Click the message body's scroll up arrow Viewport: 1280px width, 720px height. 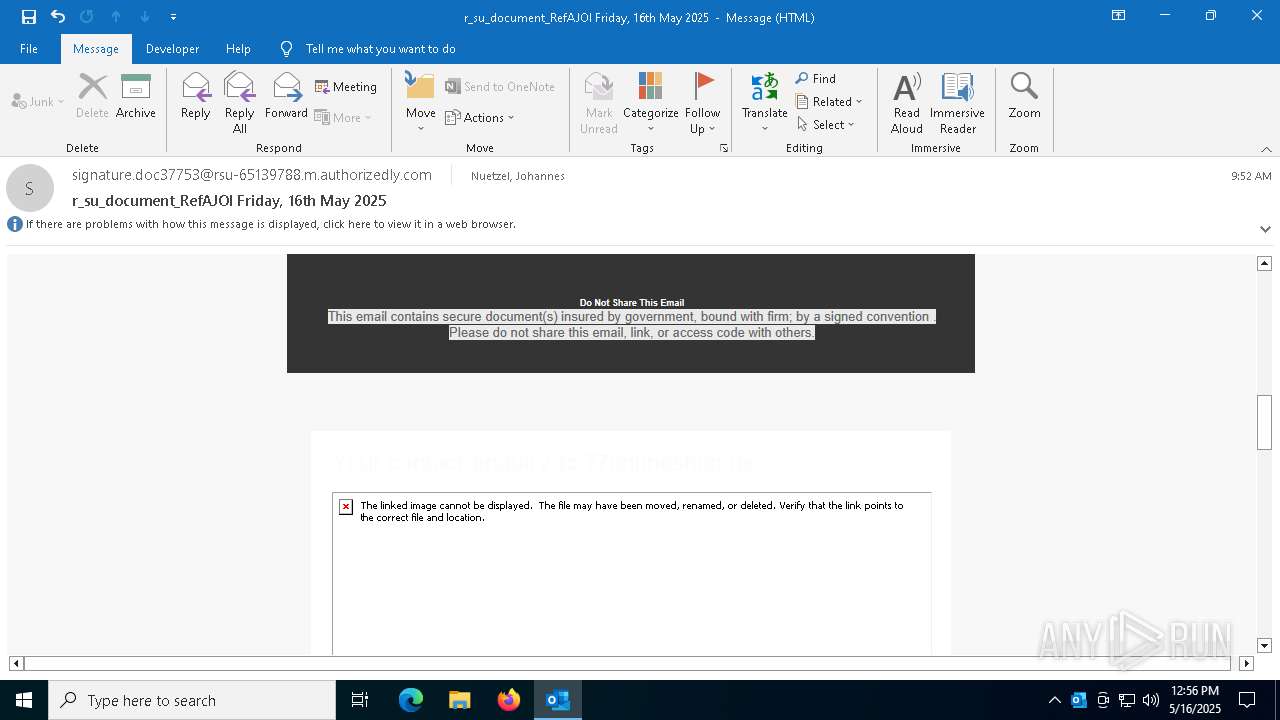[1264, 263]
